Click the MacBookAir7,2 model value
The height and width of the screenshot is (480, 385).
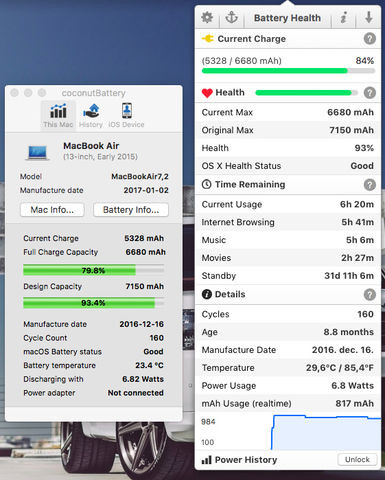point(140,177)
